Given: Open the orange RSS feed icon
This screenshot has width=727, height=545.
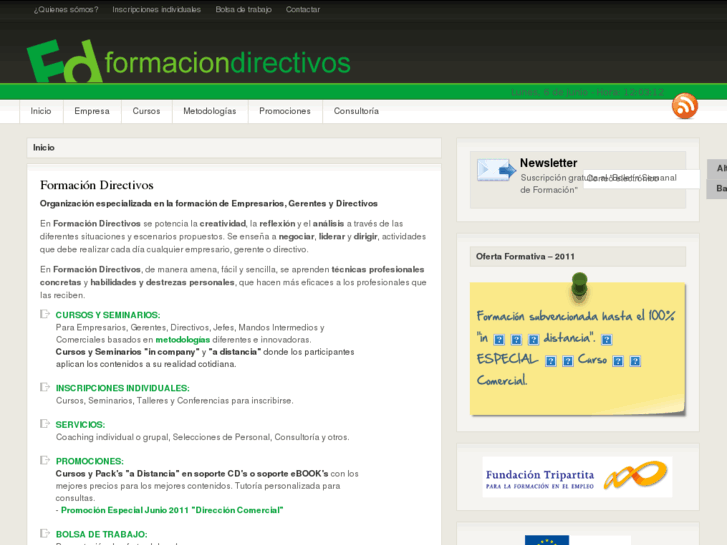Looking at the screenshot, I should pos(685,106).
